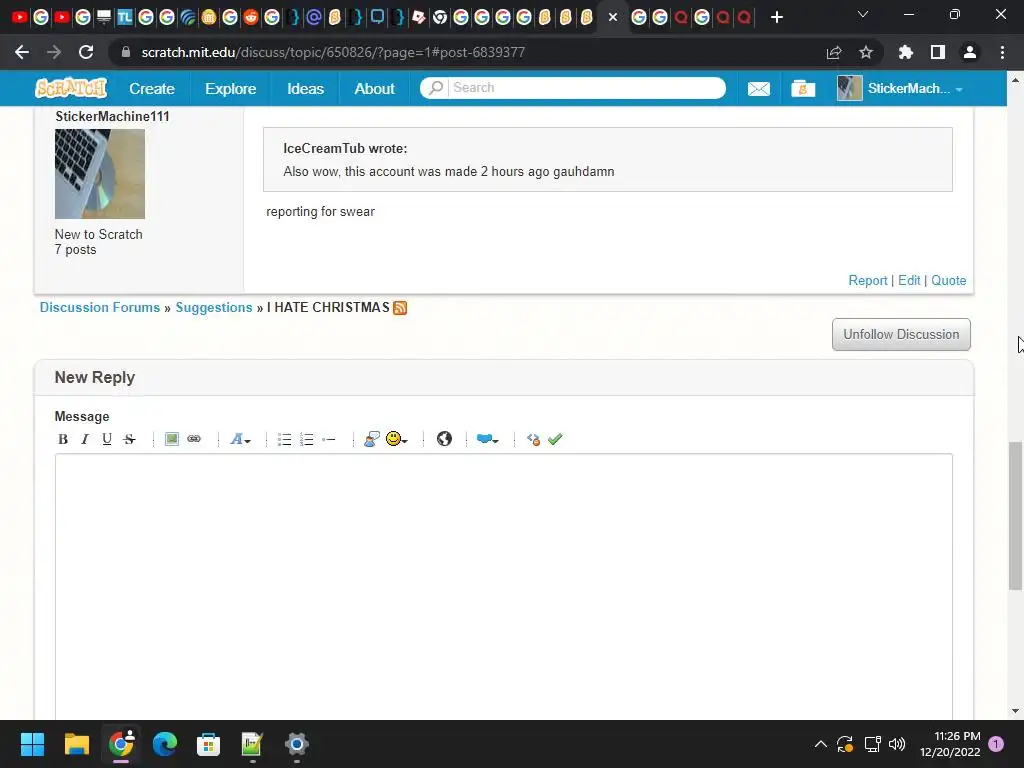Open My Stuff folder icon
Image resolution: width=1024 pixels, height=768 pixels.
(803, 89)
